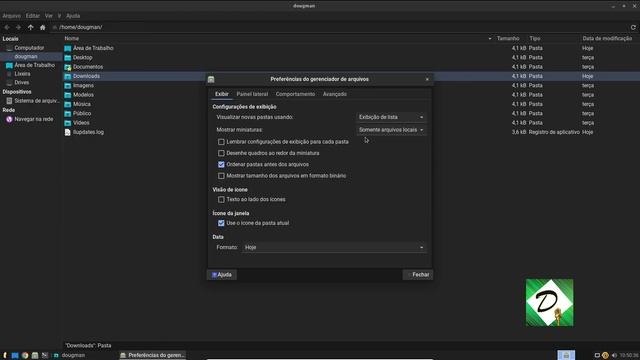This screenshot has height=360, width=640.
Task: Select the tlupdates.log file icon
Action: click(x=68, y=132)
